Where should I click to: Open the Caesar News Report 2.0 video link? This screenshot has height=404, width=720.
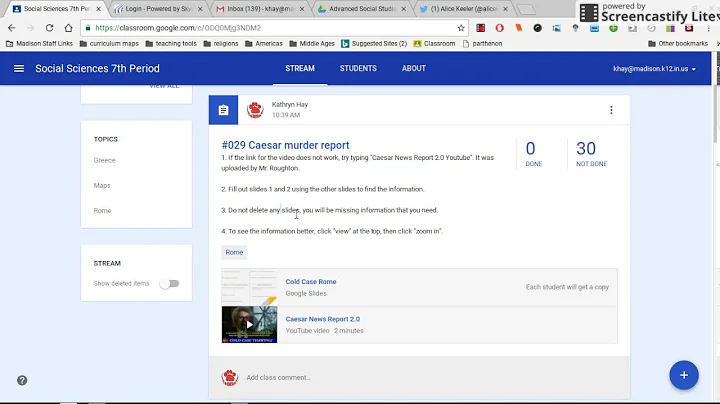pyautogui.click(x=323, y=319)
